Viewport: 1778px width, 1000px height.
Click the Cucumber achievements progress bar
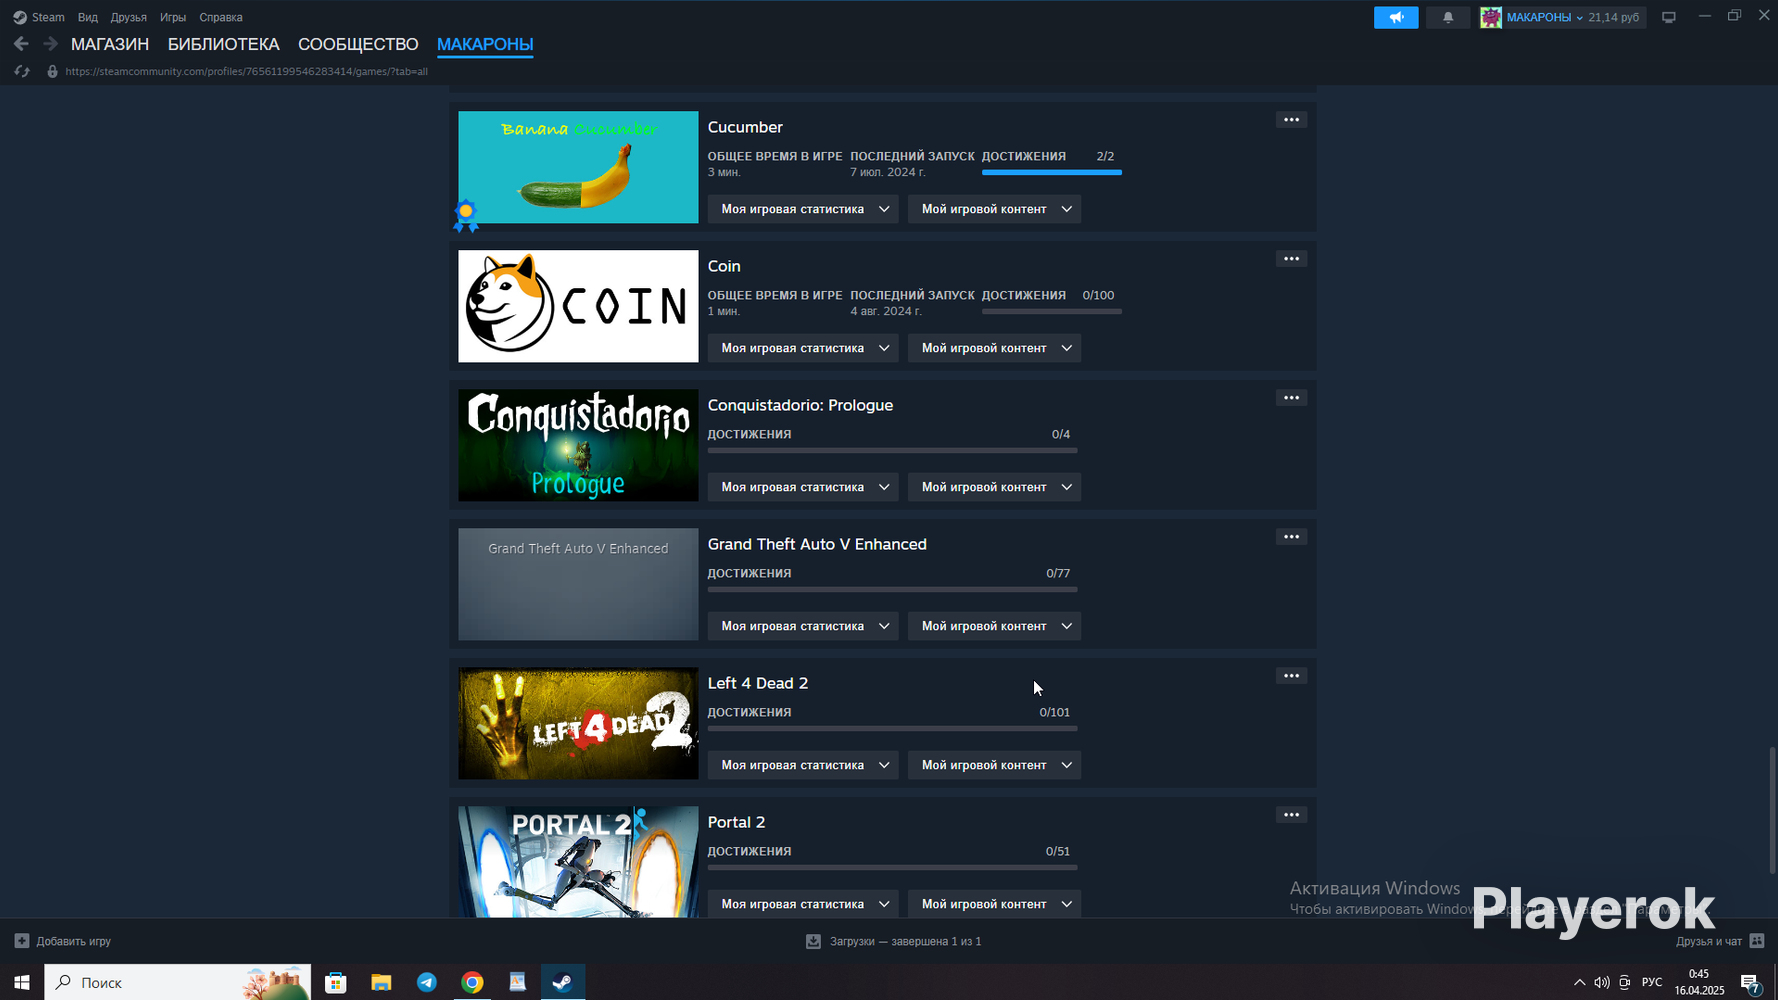click(x=1052, y=172)
